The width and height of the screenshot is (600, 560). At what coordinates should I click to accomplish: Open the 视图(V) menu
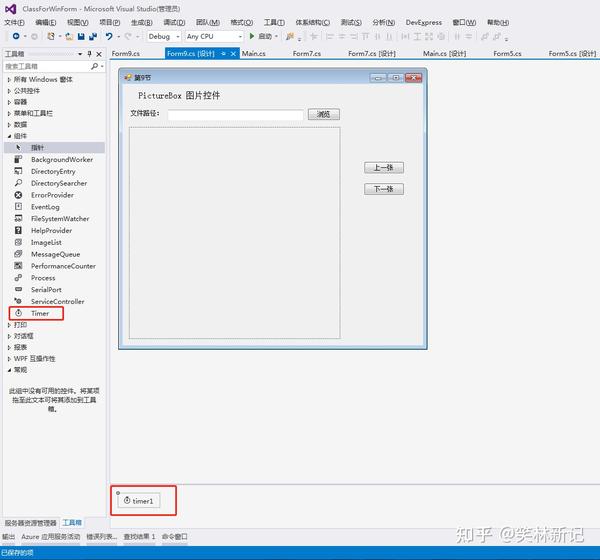(77, 23)
